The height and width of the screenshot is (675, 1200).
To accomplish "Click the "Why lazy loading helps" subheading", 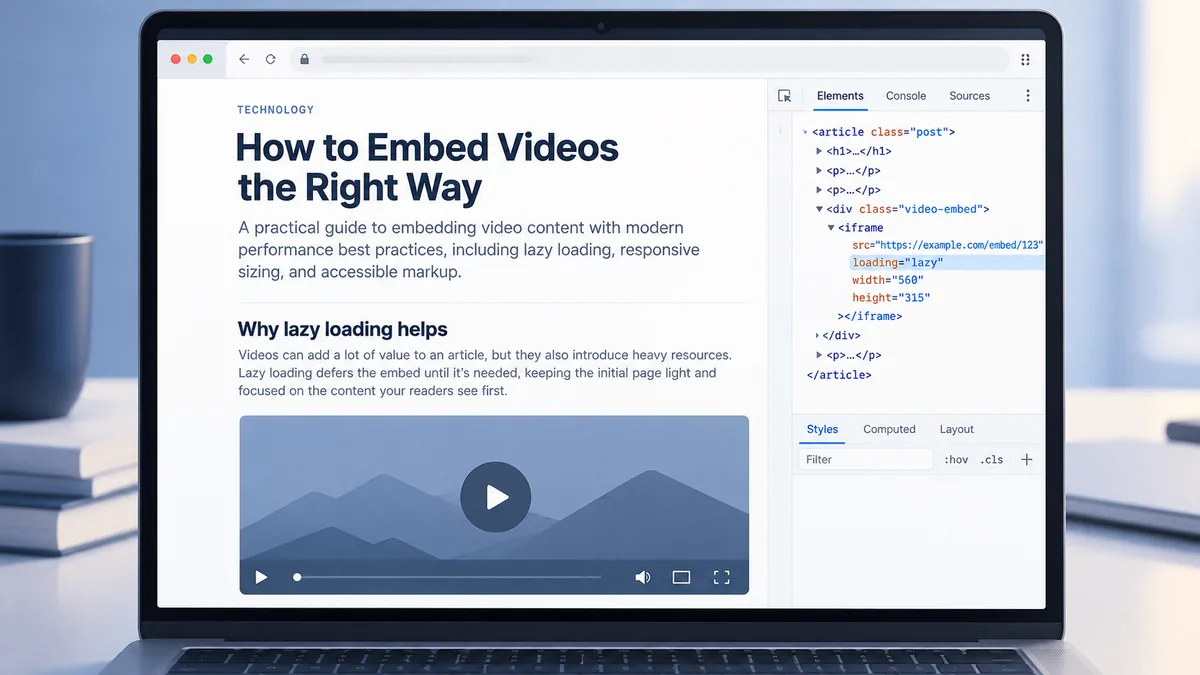I will [343, 329].
